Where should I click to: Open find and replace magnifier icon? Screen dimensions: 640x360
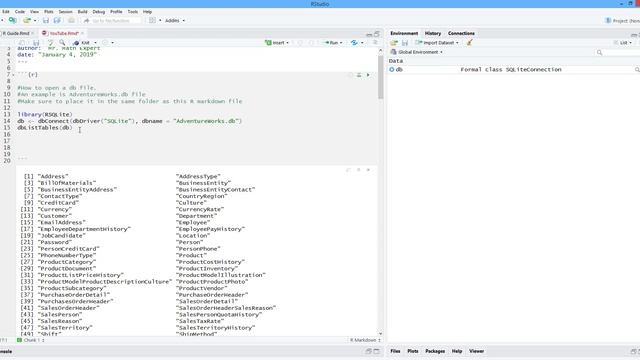(x=62, y=43)
